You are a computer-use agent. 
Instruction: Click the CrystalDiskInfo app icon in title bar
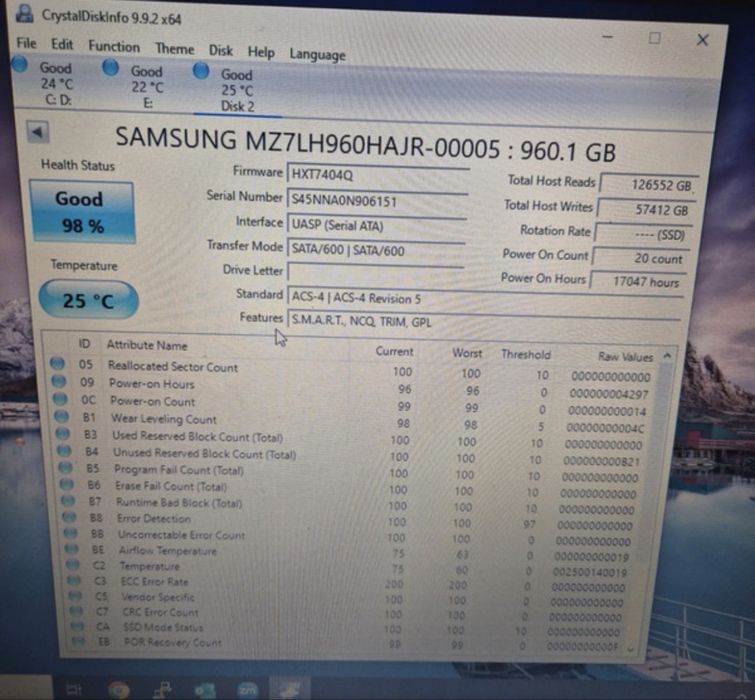24,14
